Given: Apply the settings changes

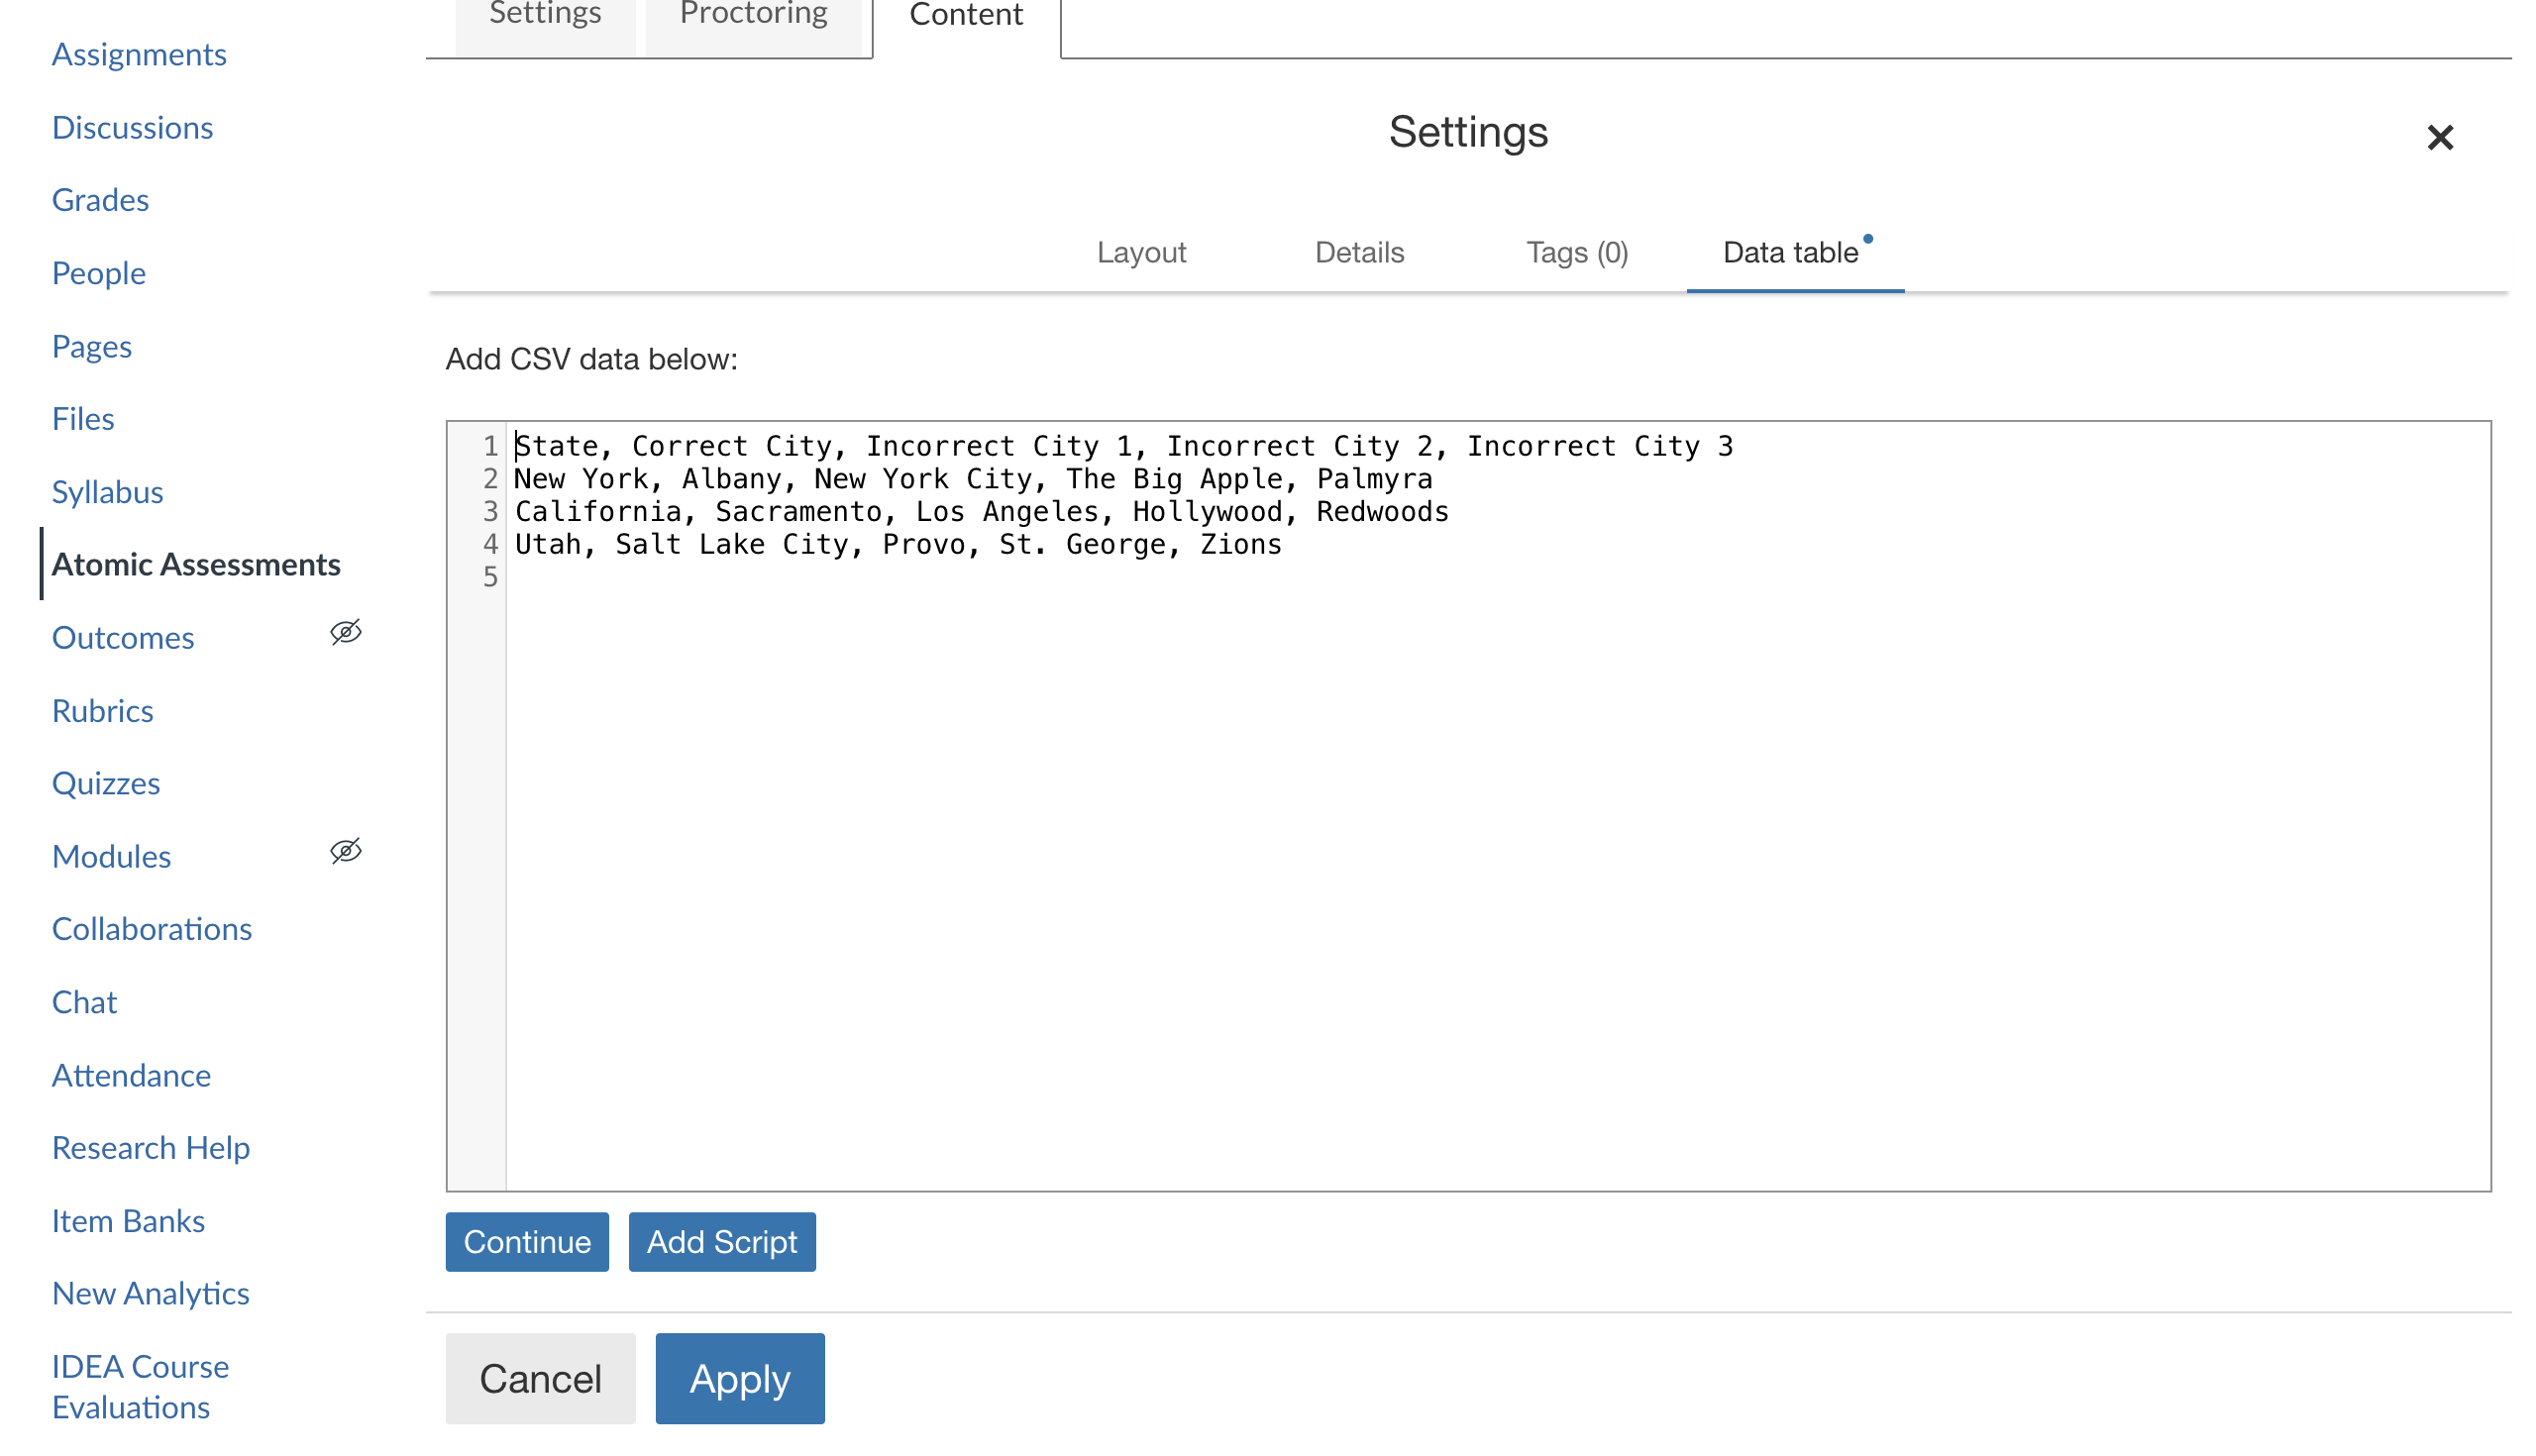Looking at the screenshot, I should coord(739,1378).
